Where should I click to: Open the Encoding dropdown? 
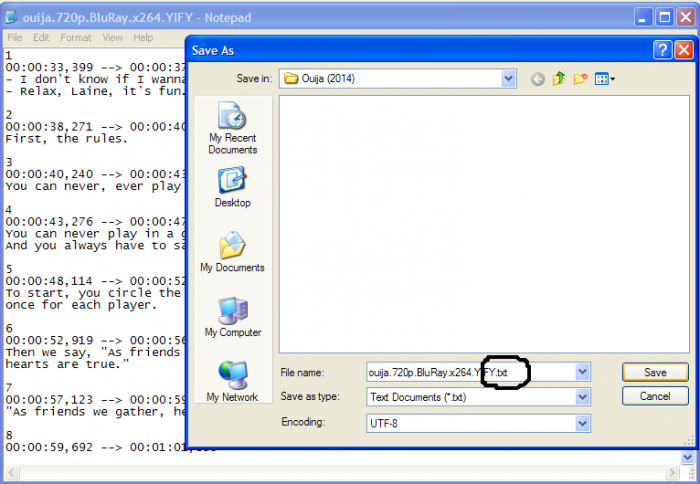pyautogui.click(x=582, y=423)
